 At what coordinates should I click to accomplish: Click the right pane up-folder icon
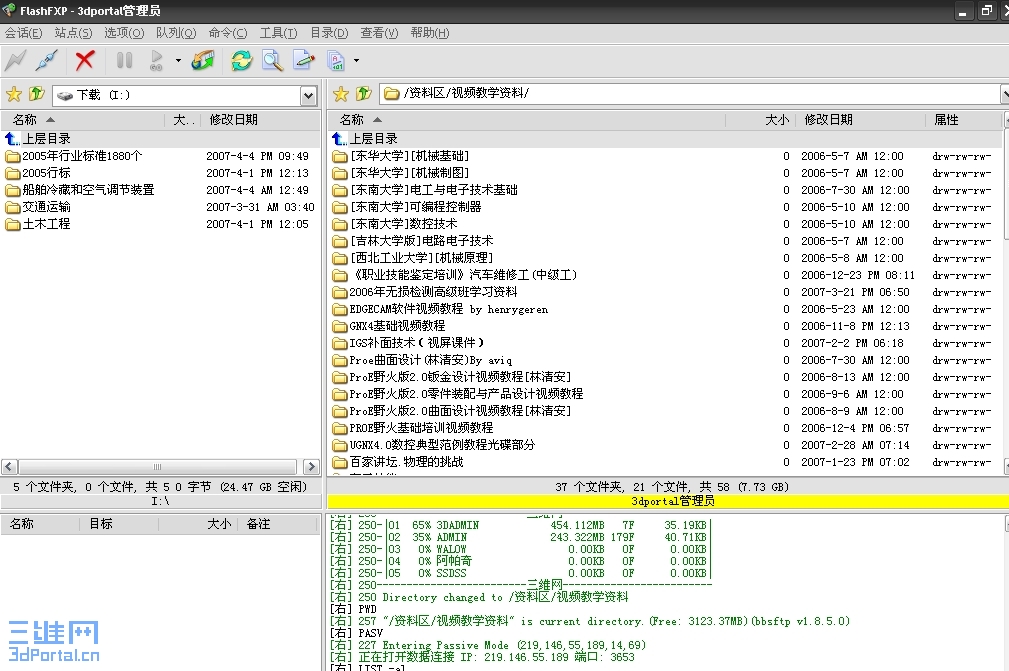coord(364,95)
